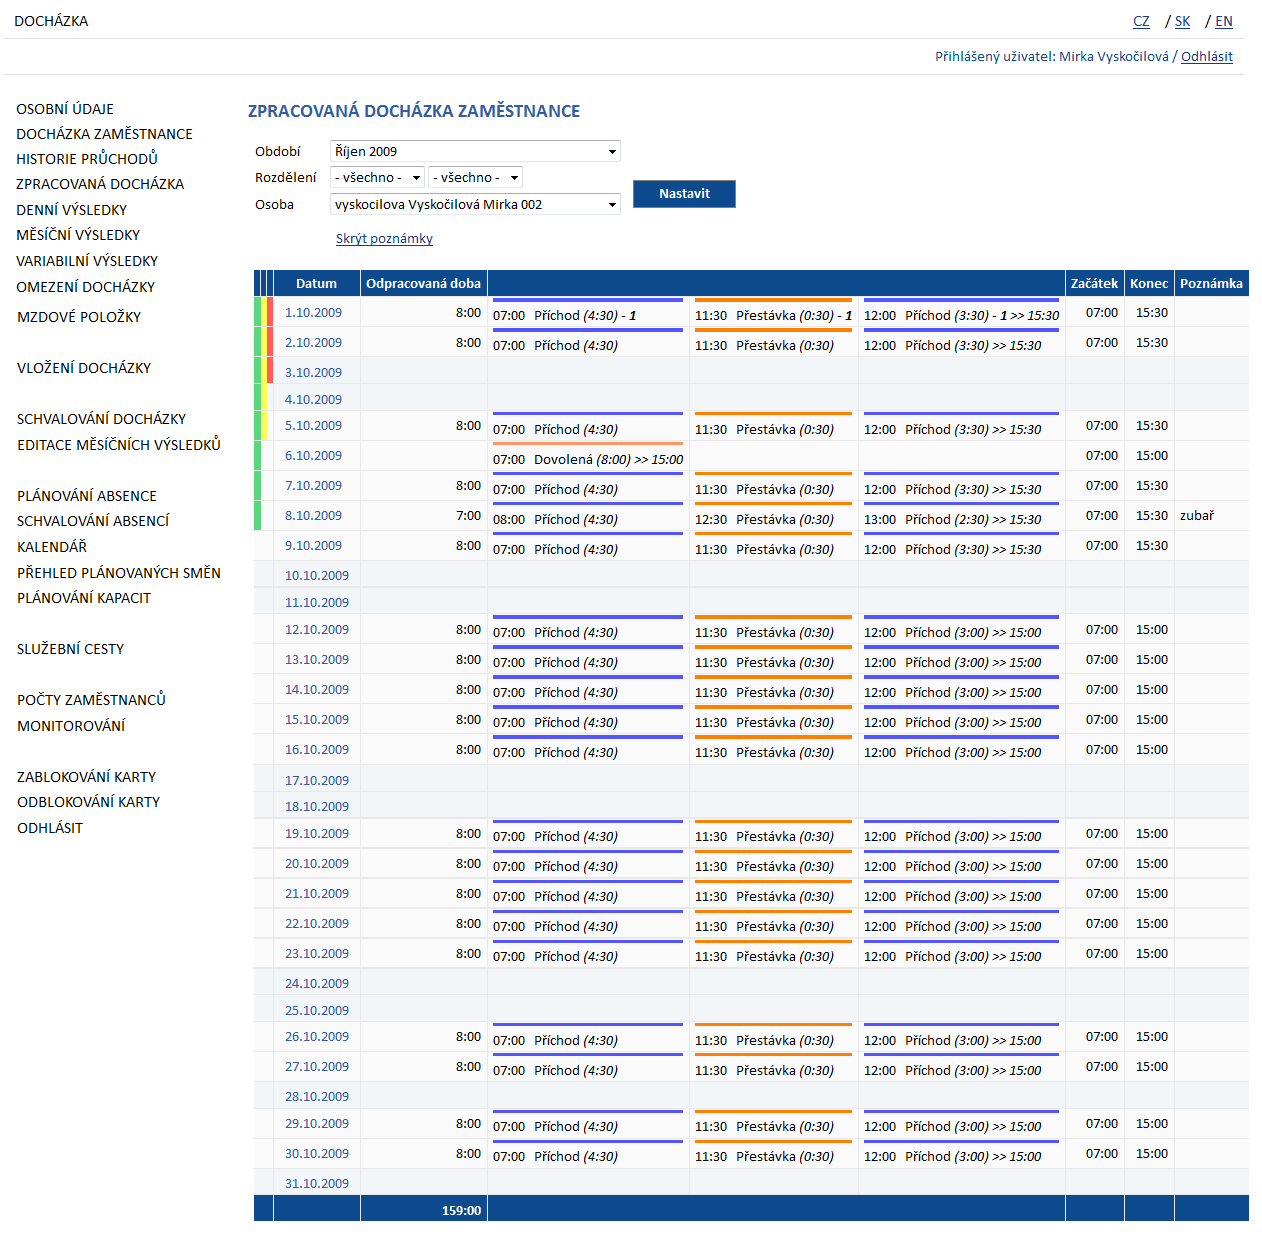The image size is (1262, 1234).
Task: Open the date link 8.10.2009
Action: (313, 516)
